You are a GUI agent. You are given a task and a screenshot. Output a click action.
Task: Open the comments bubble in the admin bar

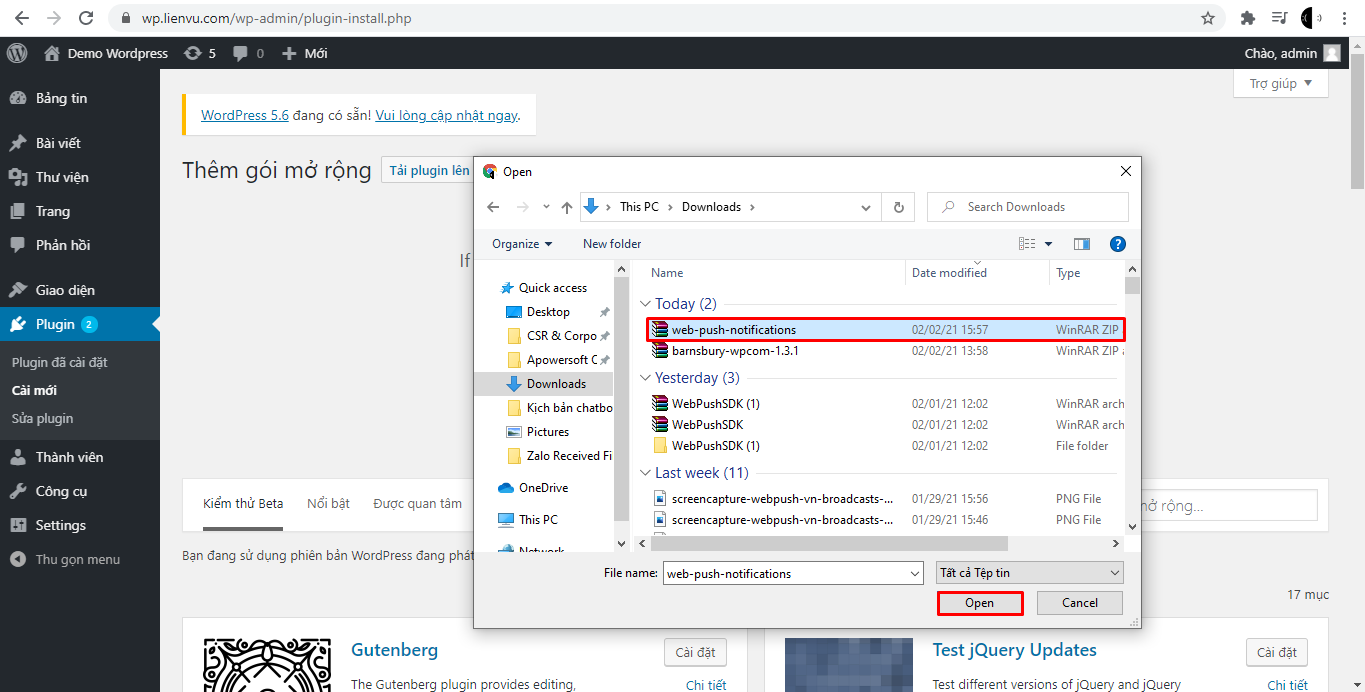pos(248,53)
